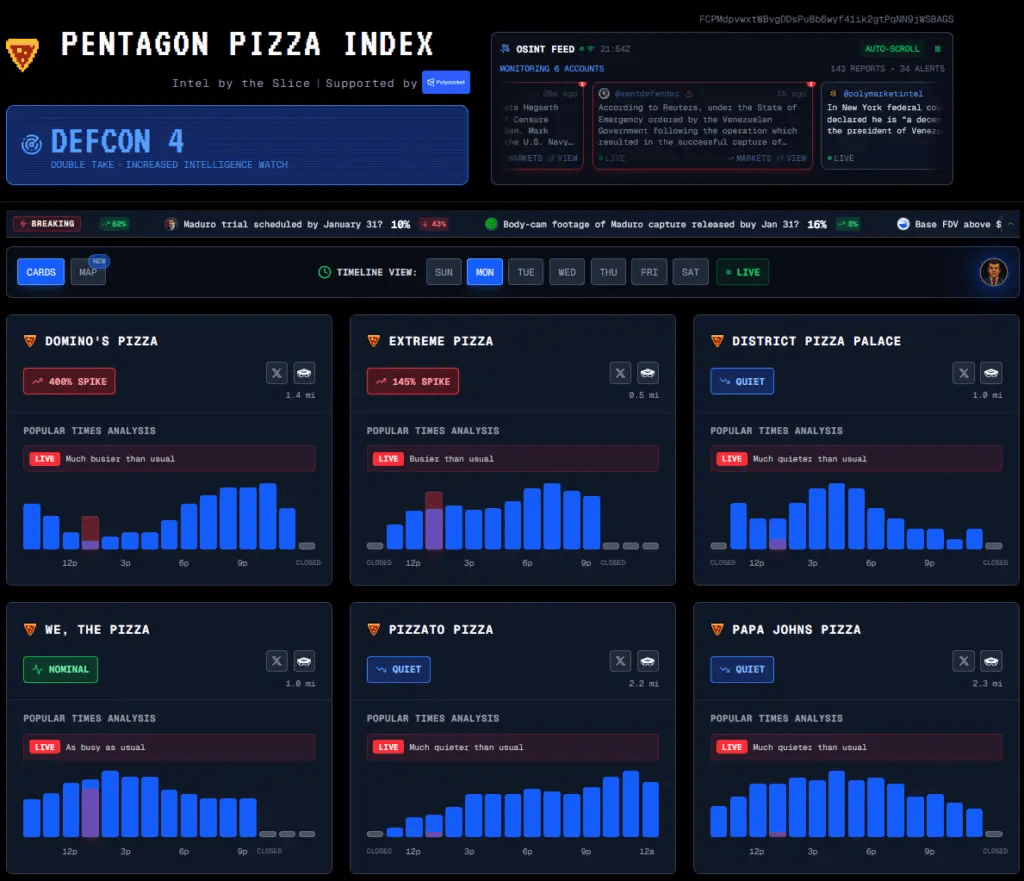1024x881 pixels.
Task: Switch to the SUN timeline tab
Action: click(x=443, y=271)
